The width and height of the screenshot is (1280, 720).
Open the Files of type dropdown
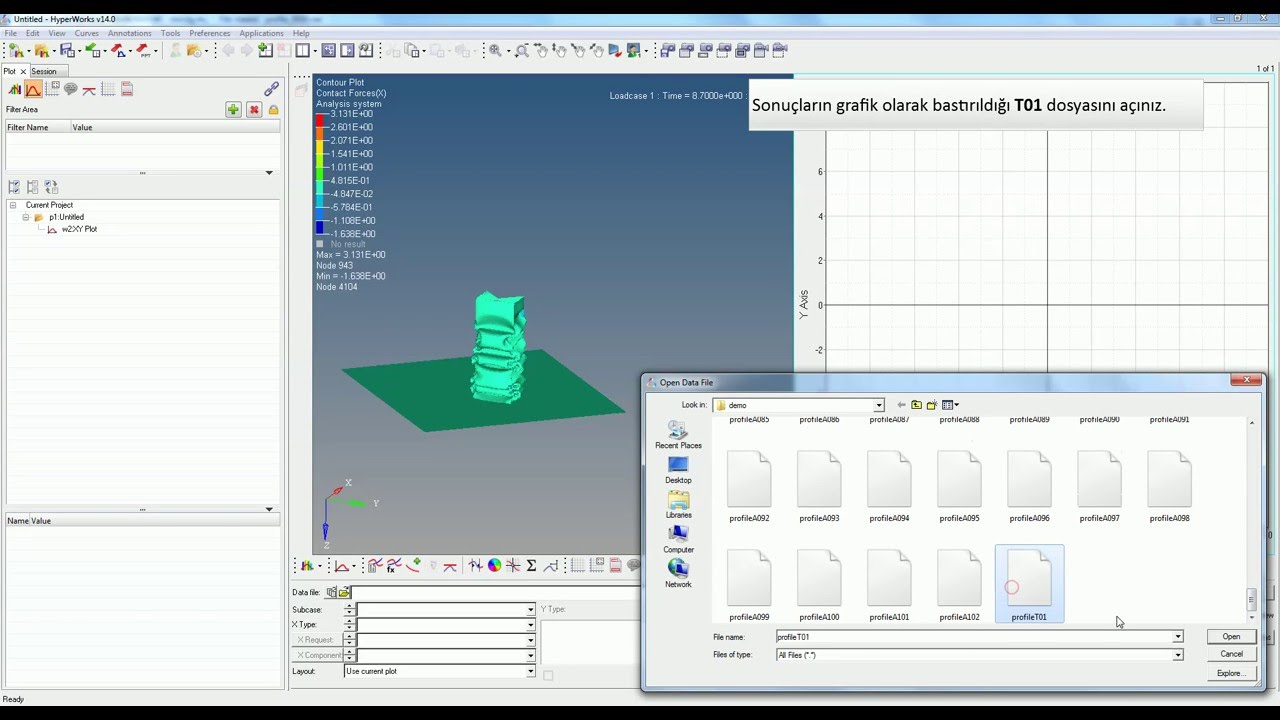[x=1178, y=655]
